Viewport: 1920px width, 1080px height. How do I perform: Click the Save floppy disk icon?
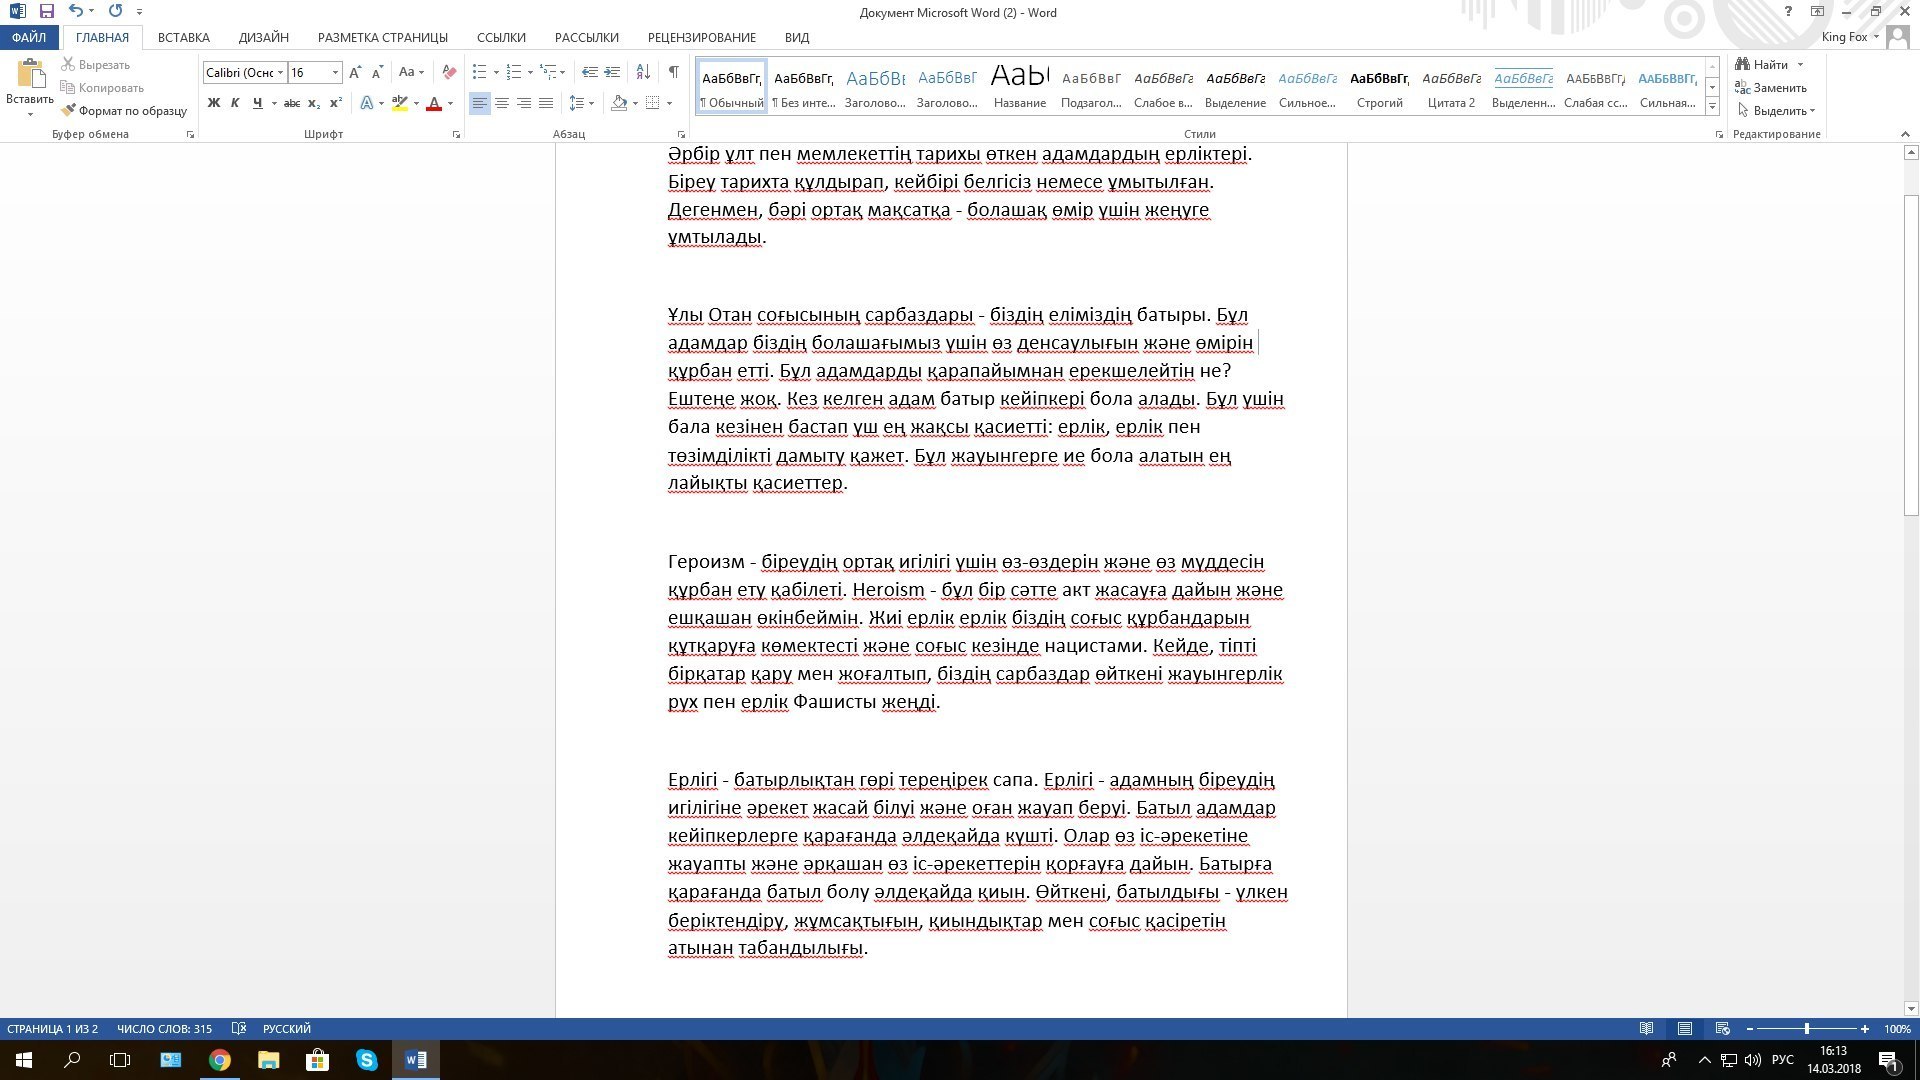pyautogui.click(x=46, y=11)
